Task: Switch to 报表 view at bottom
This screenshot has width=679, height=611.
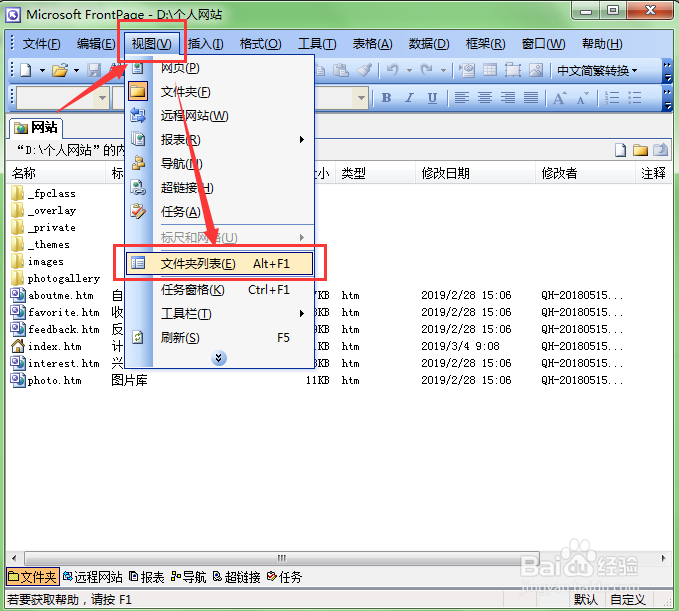Action: 147,577
